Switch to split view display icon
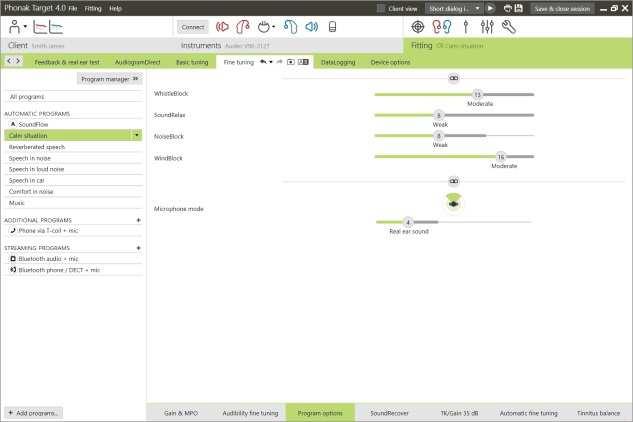Screen dimensions: 633x422 coord(303,62)
